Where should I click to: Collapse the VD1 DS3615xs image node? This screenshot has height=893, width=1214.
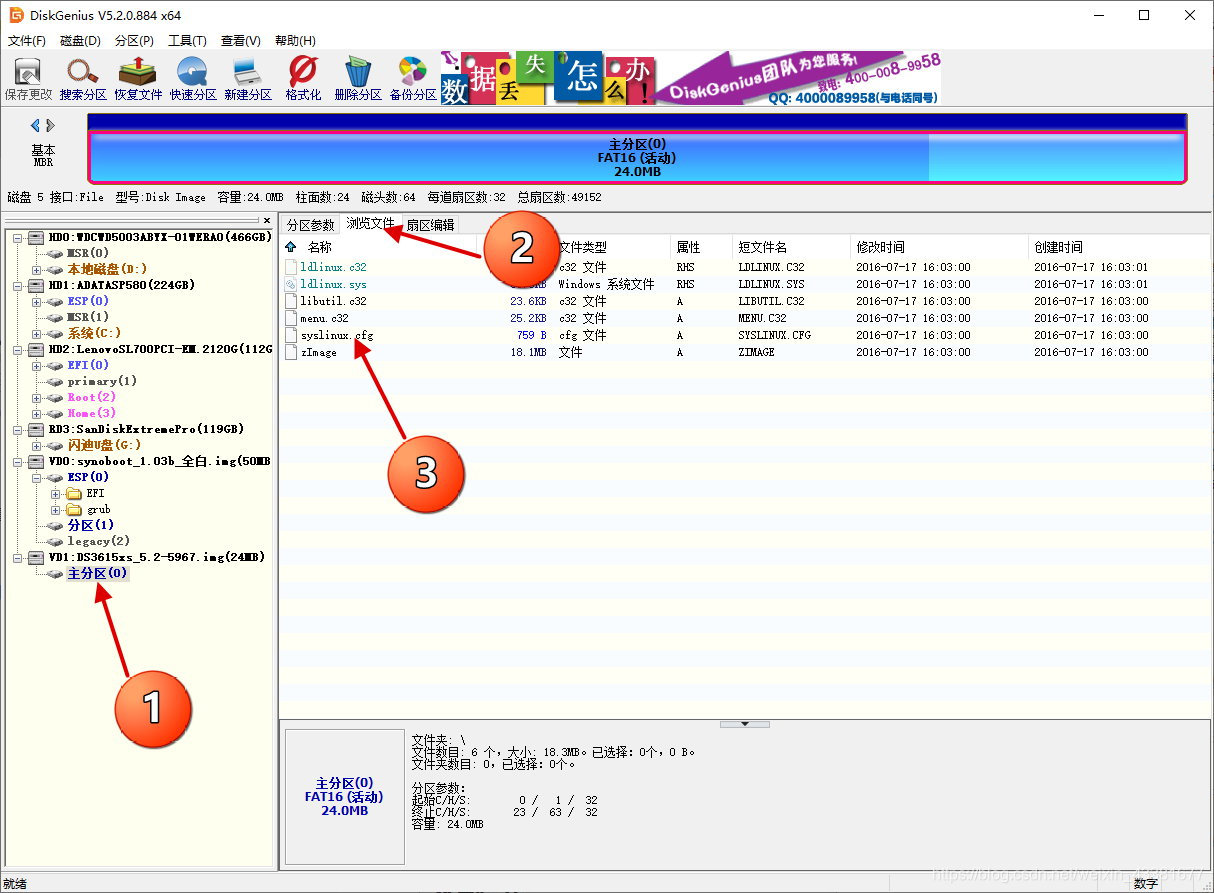point(17,558)
